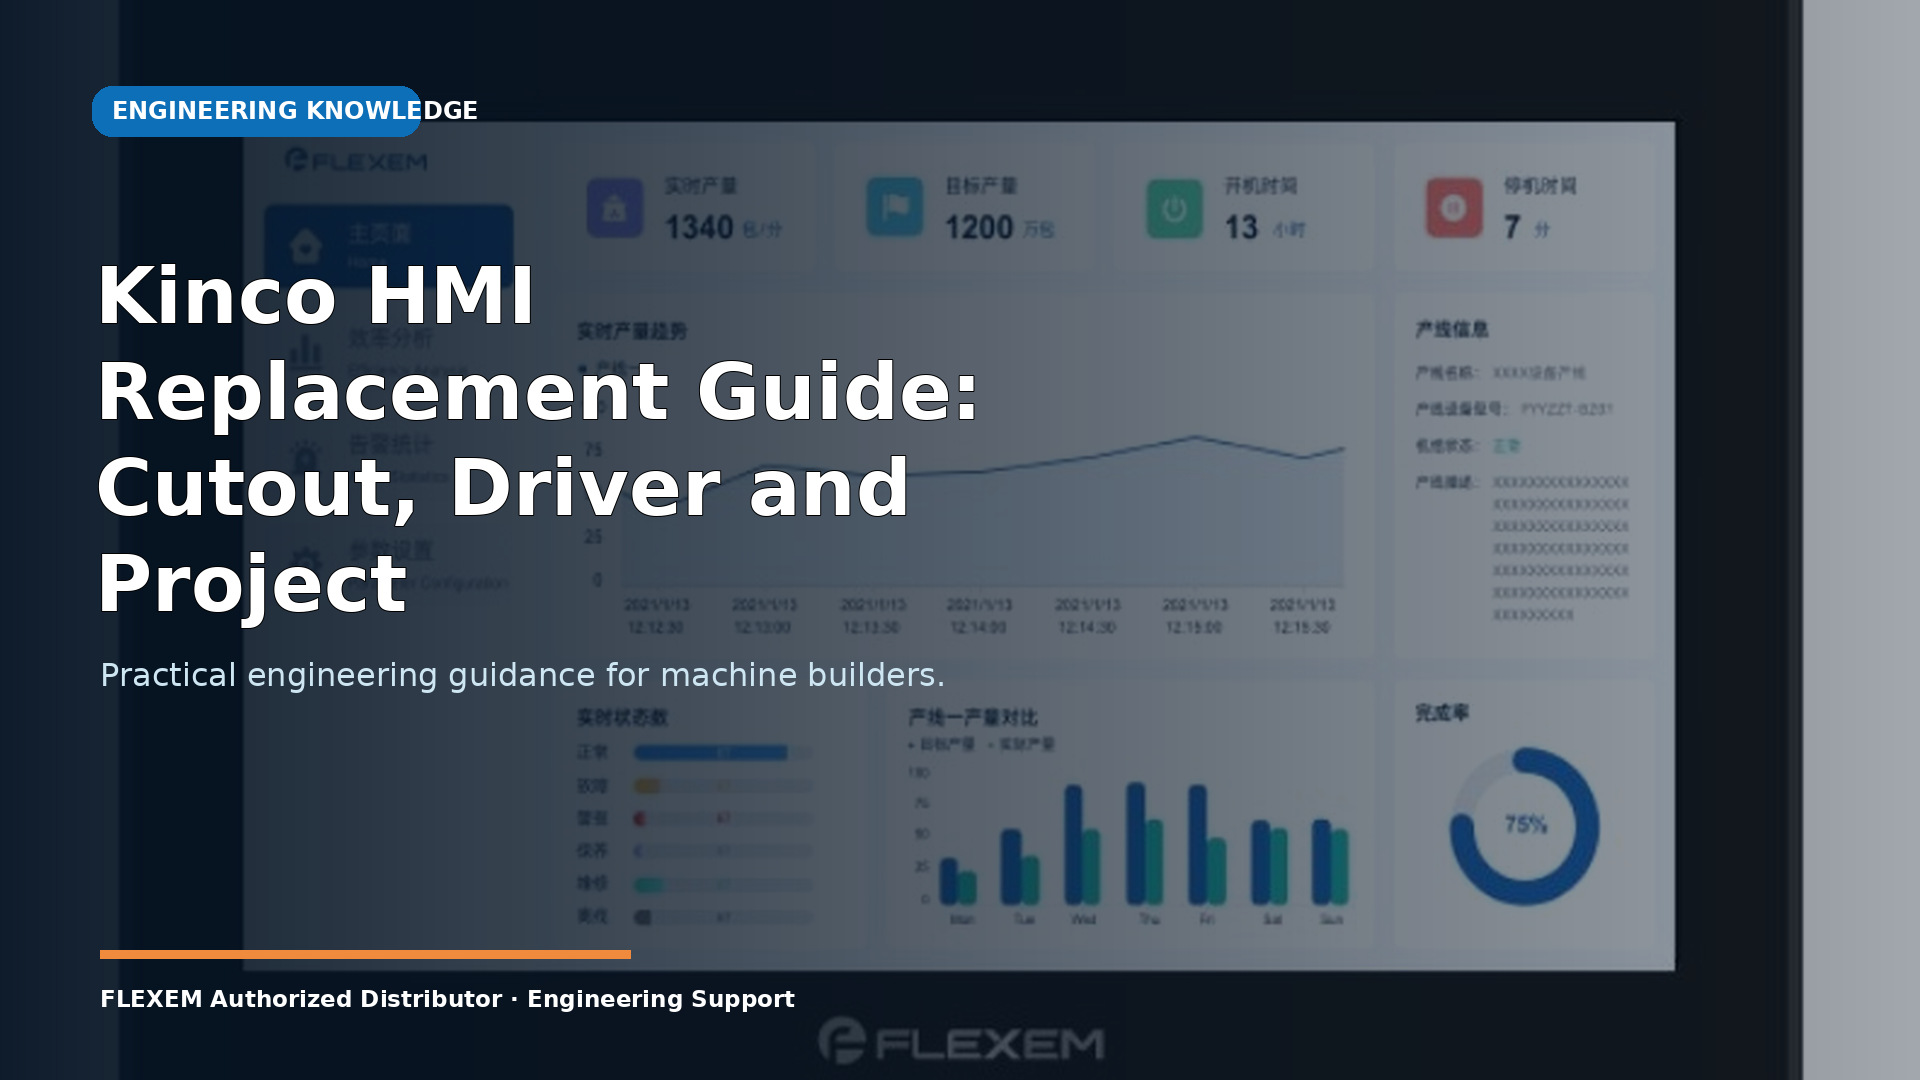This screenshot has height=1080, width=1920.
Task: Click the Wed bar in the weekly chart
Action: (1082, 844)
